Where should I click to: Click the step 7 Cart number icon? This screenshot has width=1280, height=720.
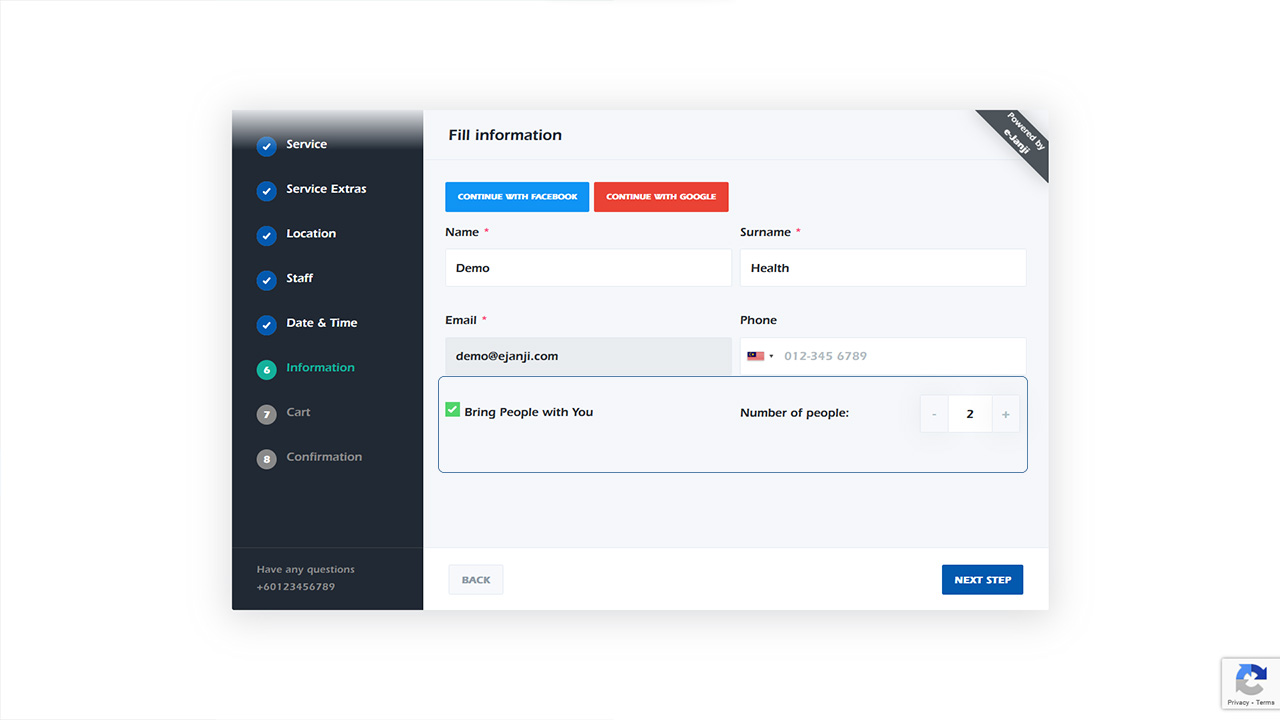(x=266, y=414)
